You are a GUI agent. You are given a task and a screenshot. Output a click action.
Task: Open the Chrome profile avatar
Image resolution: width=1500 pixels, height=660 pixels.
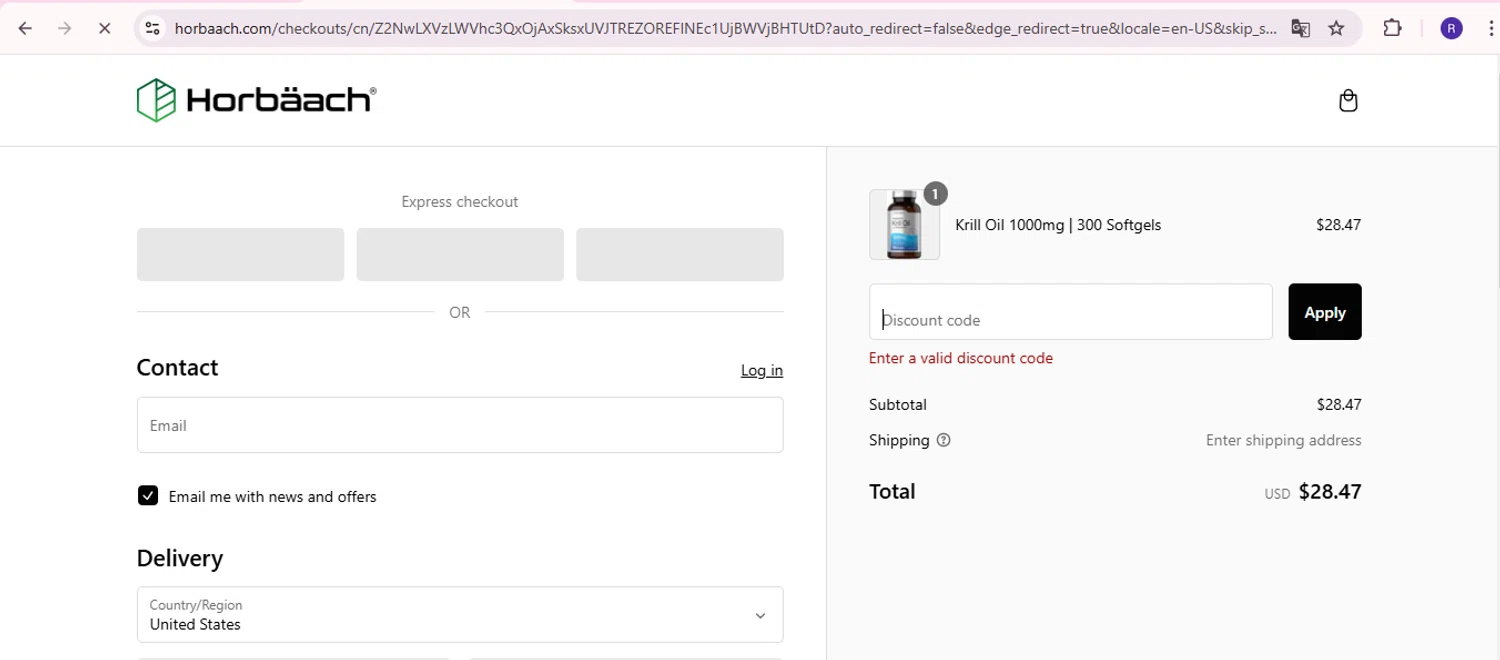pyautogui.click(x=1451, y=28)
